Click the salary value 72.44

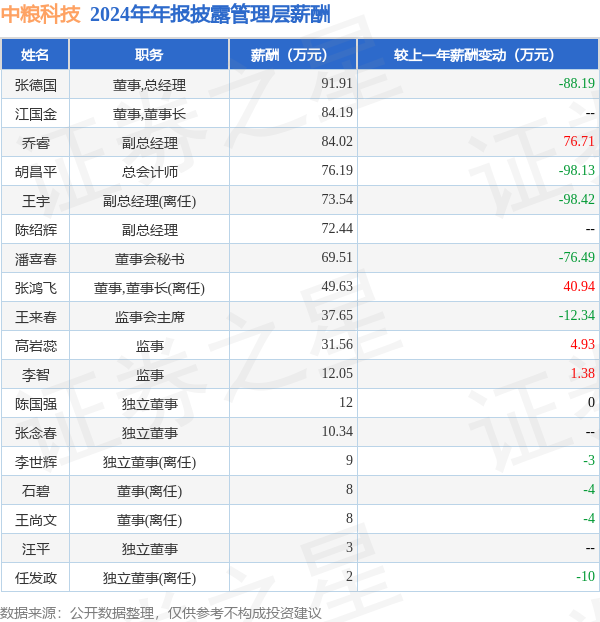[x=337, y=228]
